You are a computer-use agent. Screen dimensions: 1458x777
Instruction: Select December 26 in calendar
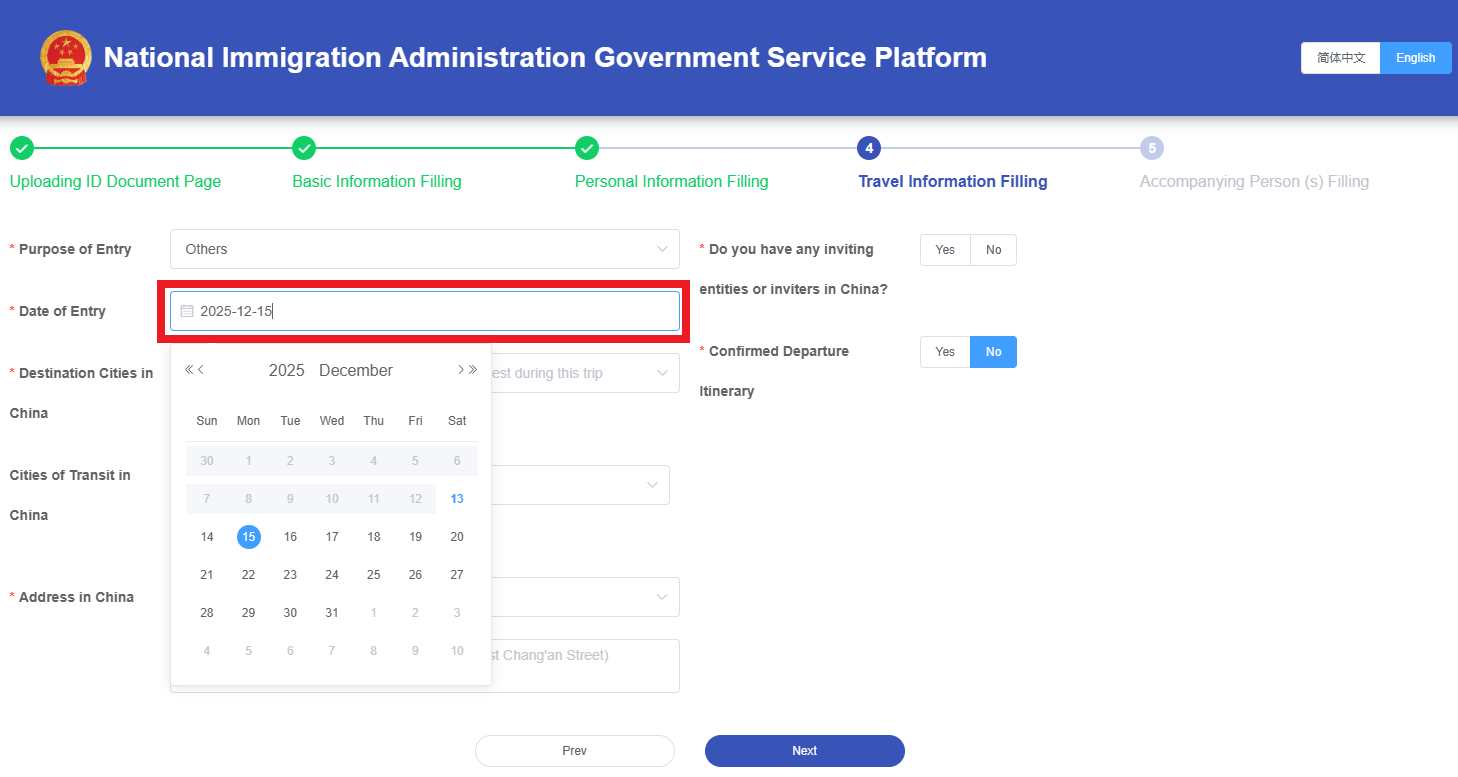coord(415,575)
